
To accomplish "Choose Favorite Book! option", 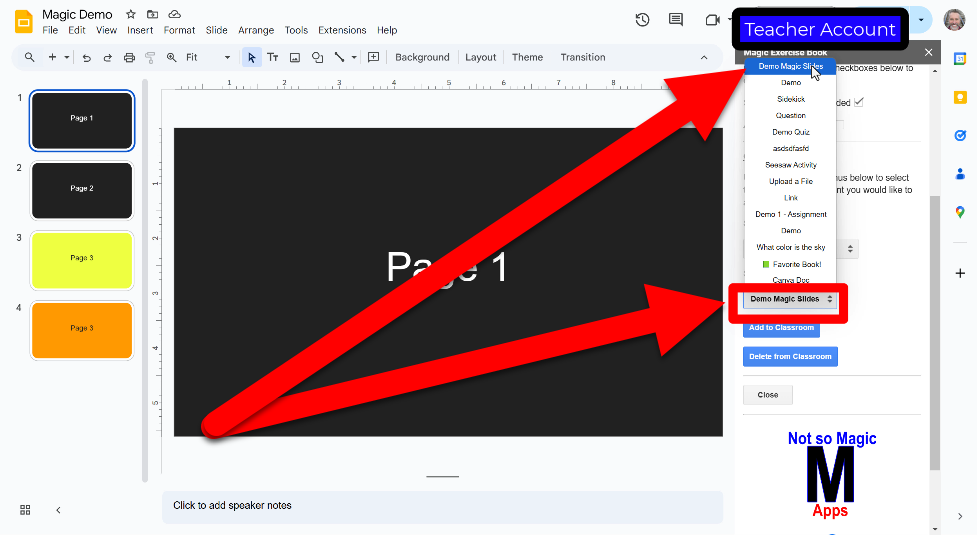I will pyautogui.click(x=790, y=264).
